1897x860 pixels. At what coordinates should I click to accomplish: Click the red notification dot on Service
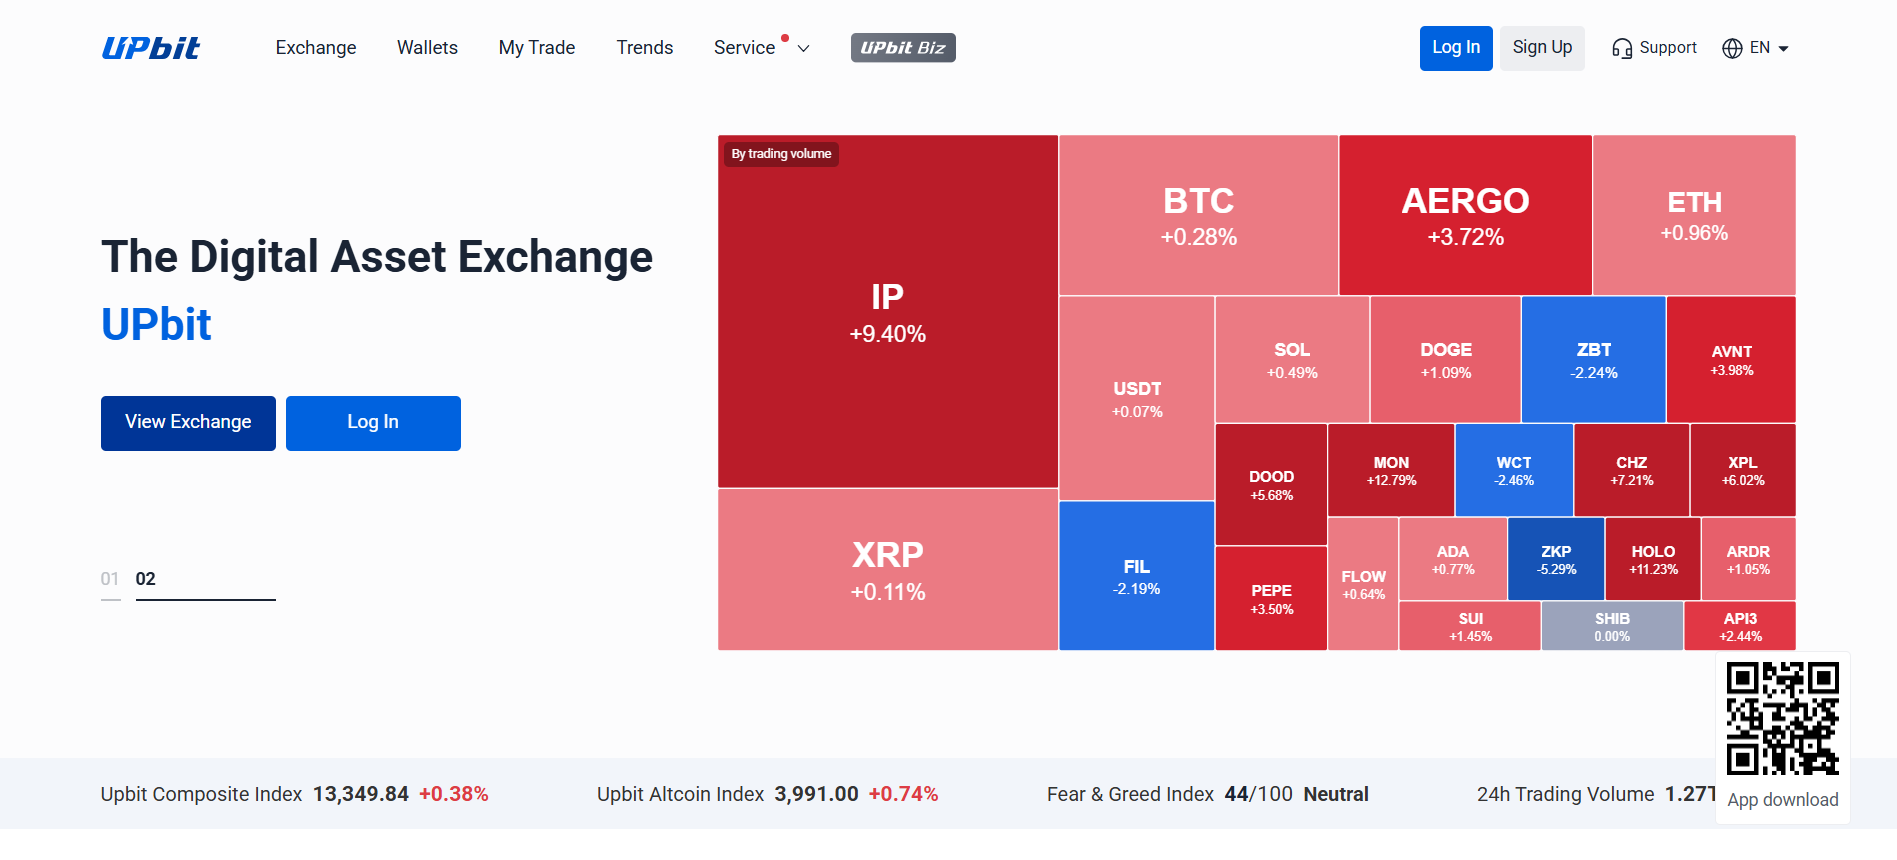(x=785, y=36)
